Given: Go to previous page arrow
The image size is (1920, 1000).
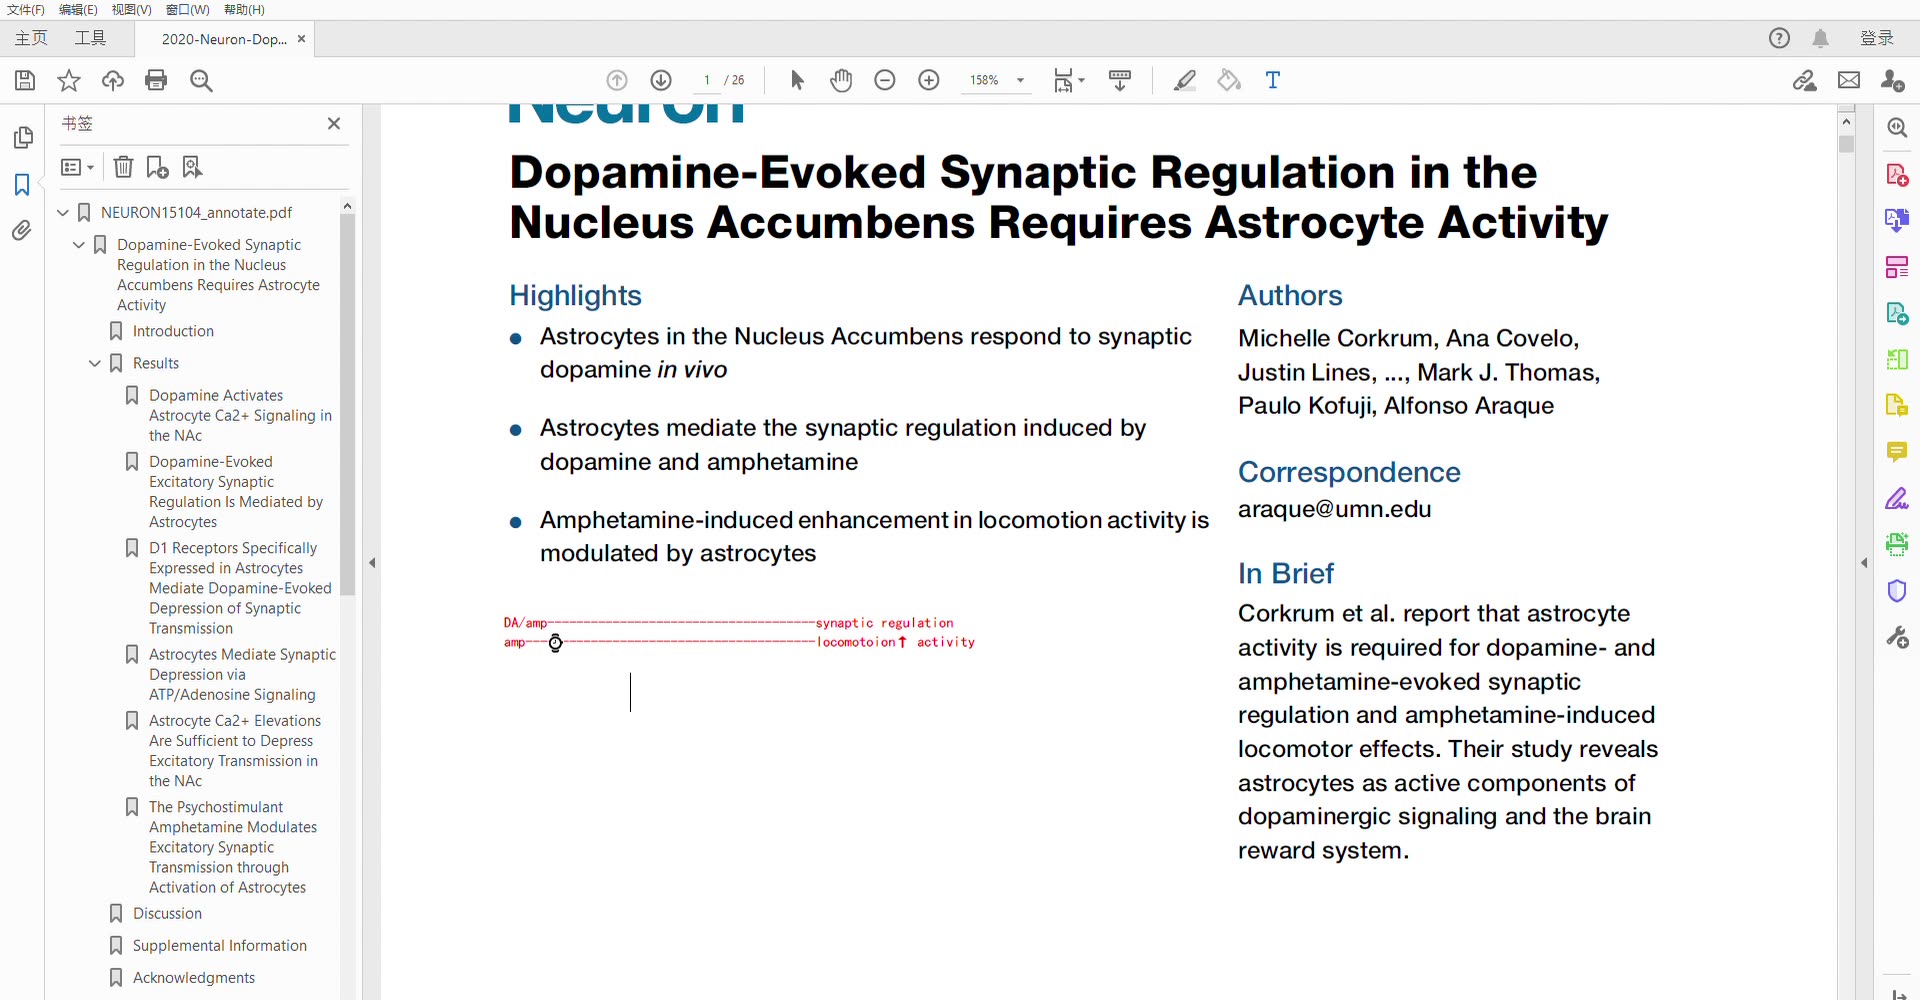Looking at the screenshot, I should 617,80.
